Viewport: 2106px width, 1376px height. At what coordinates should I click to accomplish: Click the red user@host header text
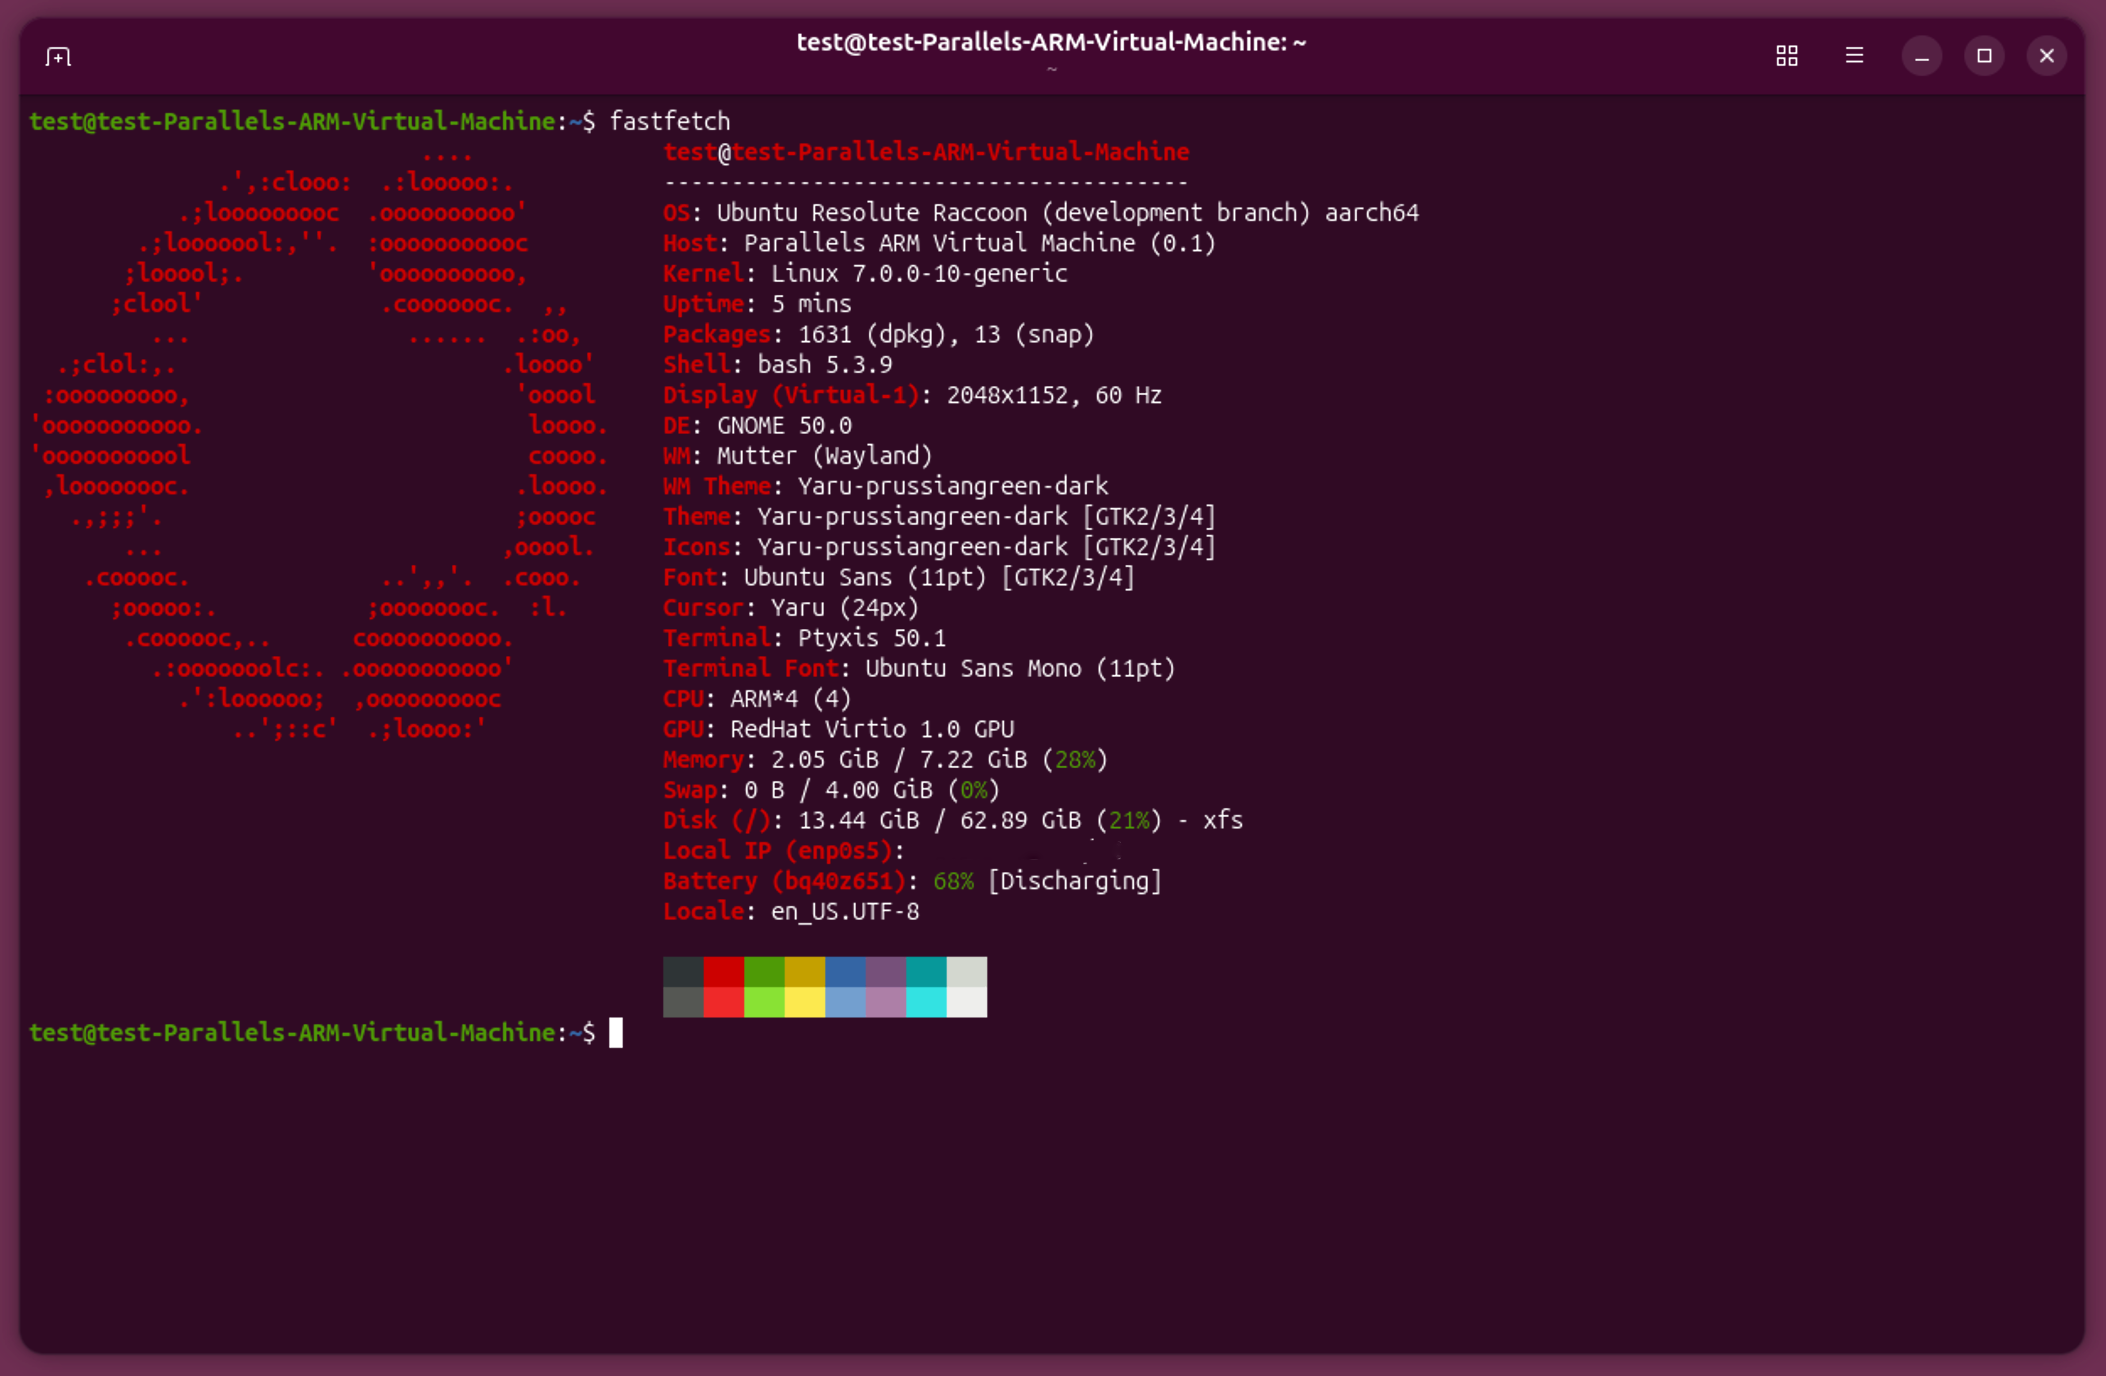pos(925,152)
